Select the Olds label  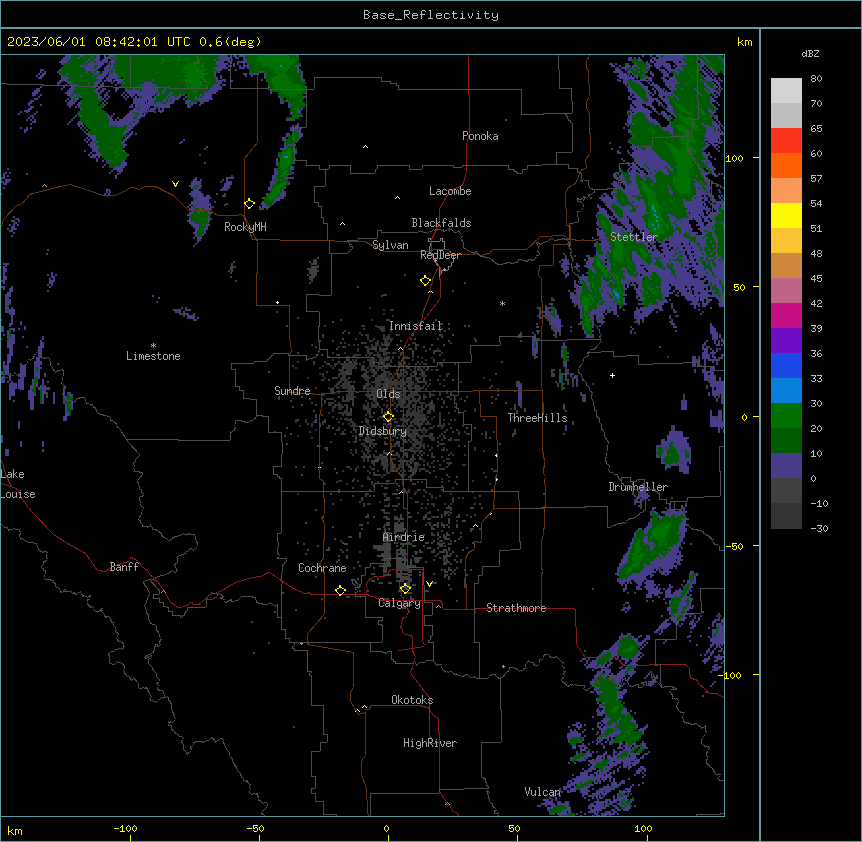388,394
